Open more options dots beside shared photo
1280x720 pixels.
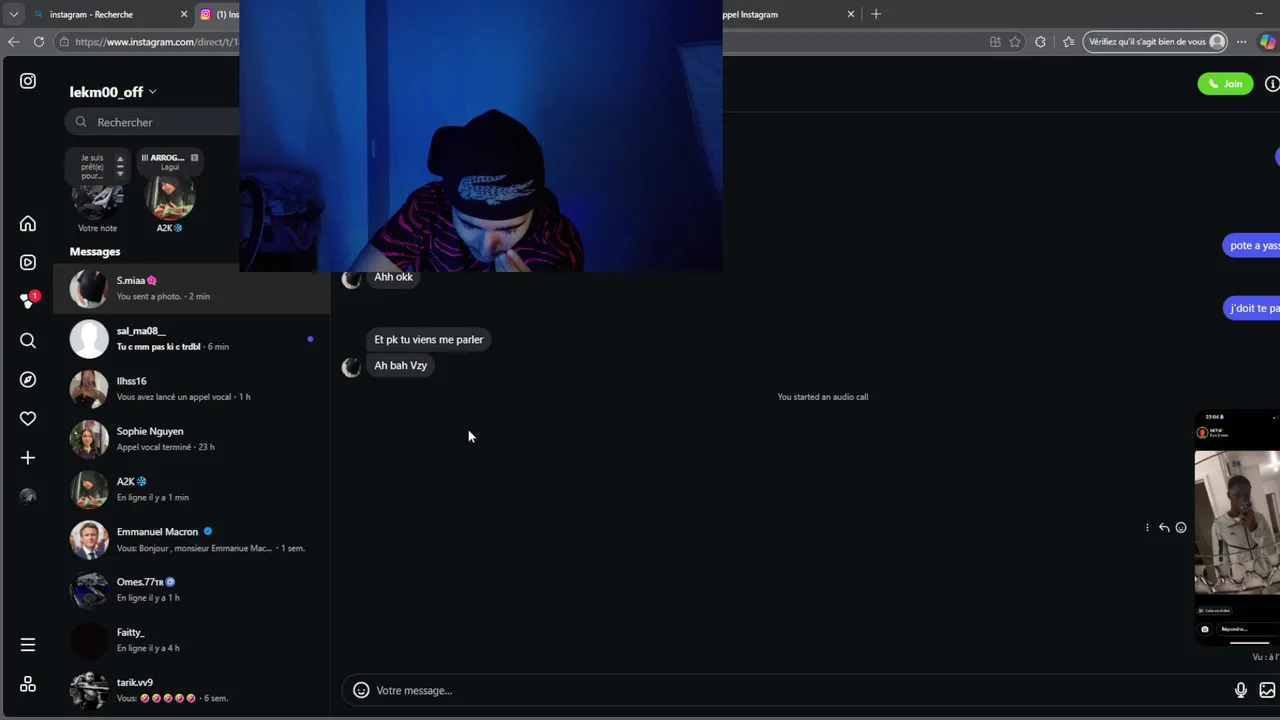[x=1147, y=527]
